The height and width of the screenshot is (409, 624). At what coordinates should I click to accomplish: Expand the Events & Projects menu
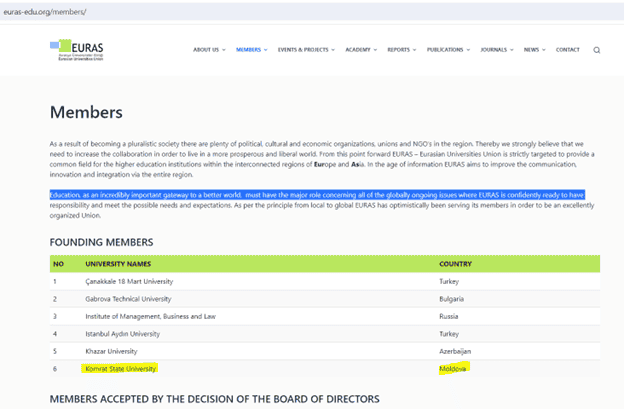306,49
